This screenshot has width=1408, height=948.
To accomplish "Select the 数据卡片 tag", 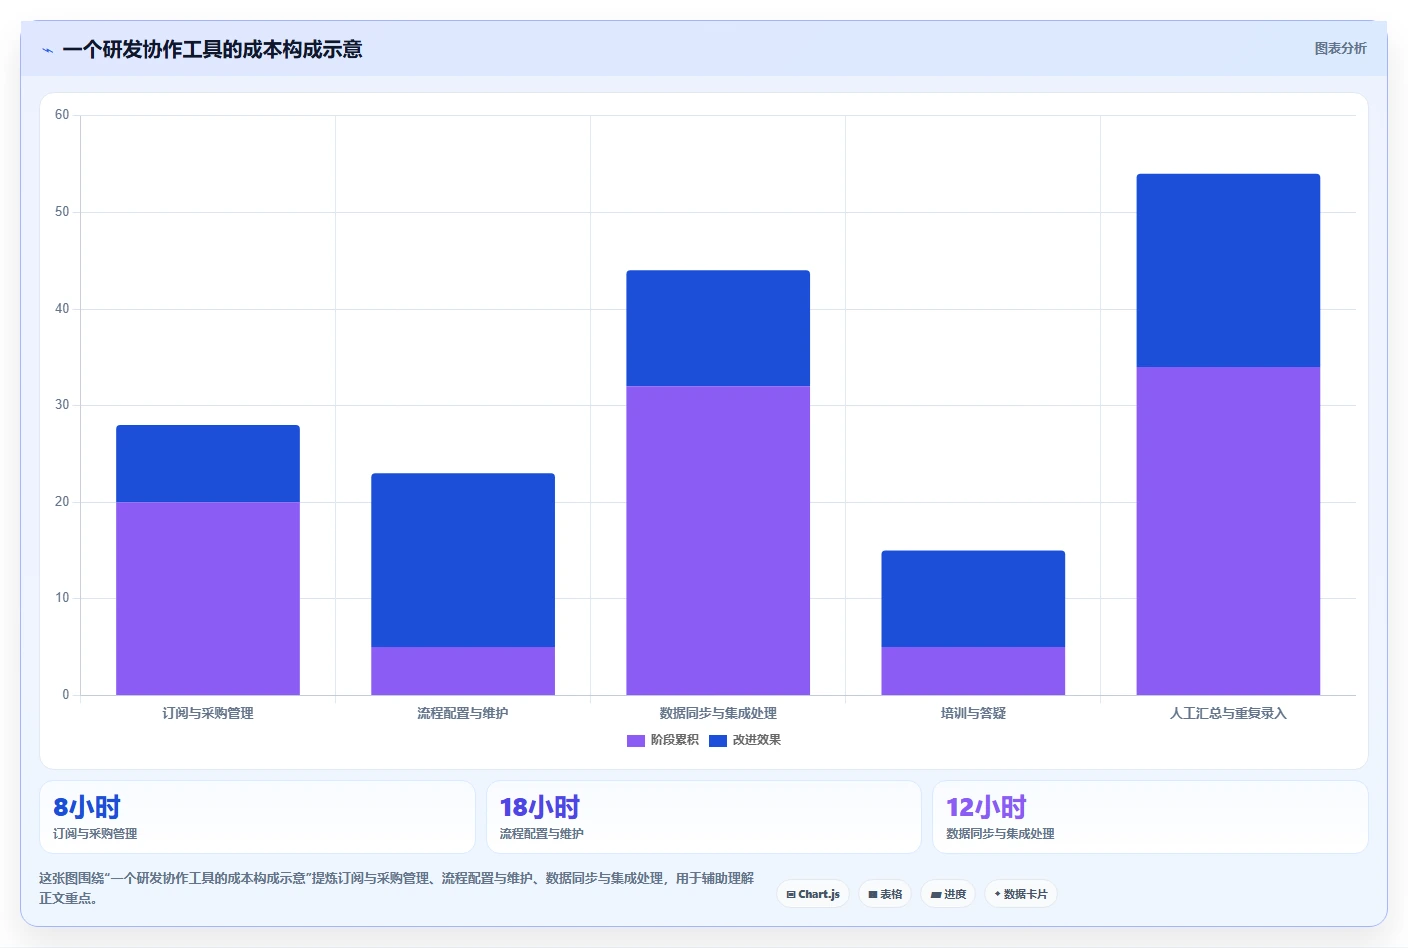I will [x=1021, y=894].
